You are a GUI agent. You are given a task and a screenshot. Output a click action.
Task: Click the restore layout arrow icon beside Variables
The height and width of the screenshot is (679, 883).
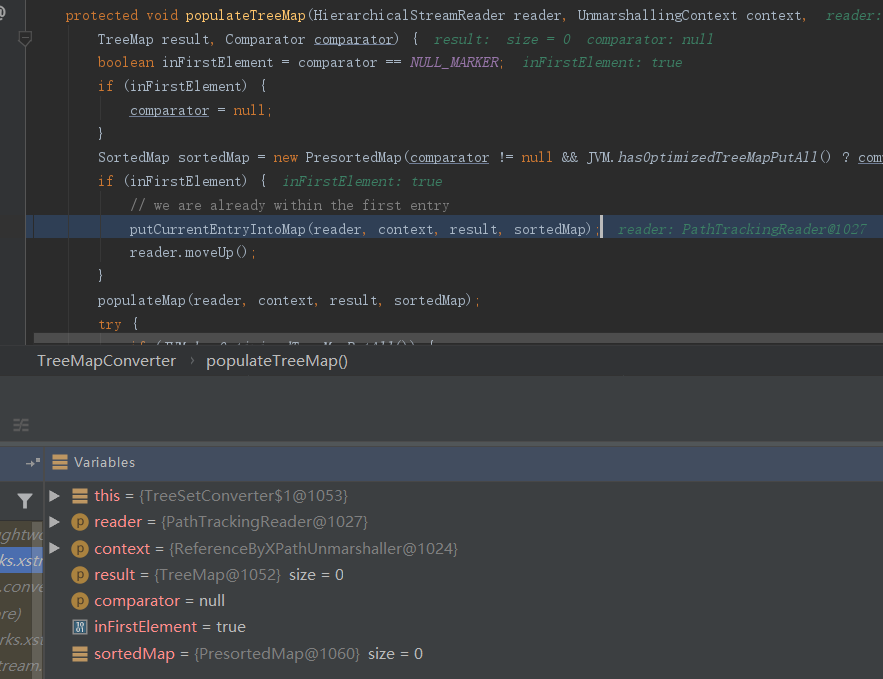coord(33,462)
